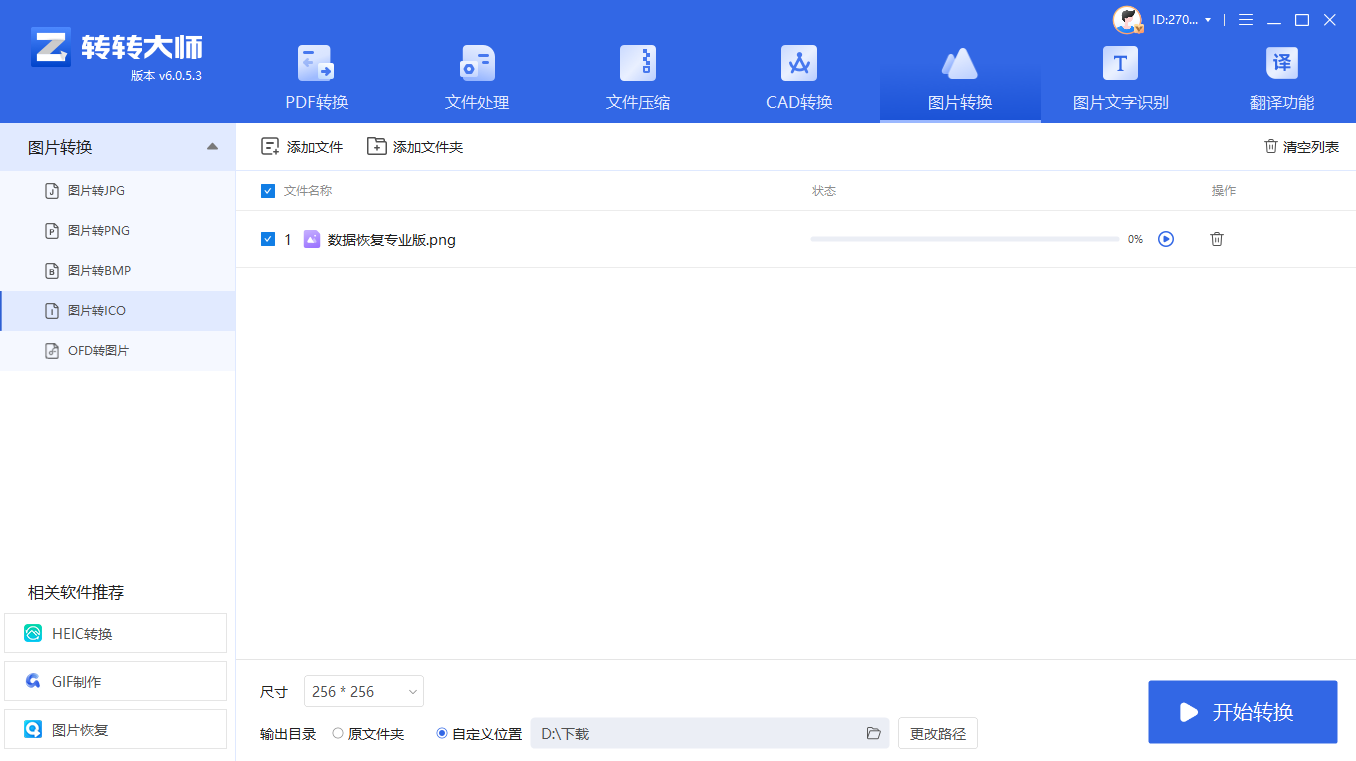Click the OFD转图片 file icon
Image resolution: width=1356 pixels, height=761 pixels.
pyautogui.click(x=52, y=351)
